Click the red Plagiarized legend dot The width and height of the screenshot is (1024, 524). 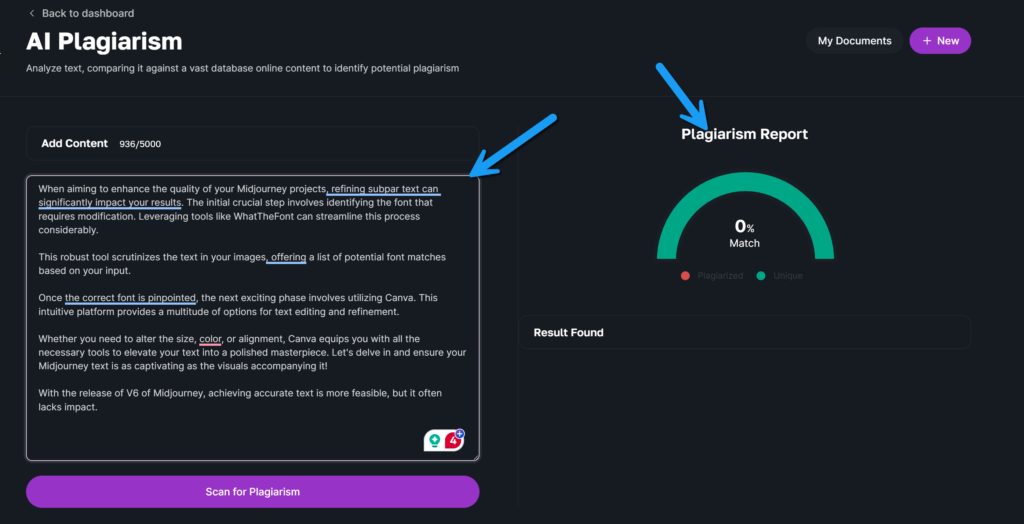pyautogui.click(x=685, y=276)
